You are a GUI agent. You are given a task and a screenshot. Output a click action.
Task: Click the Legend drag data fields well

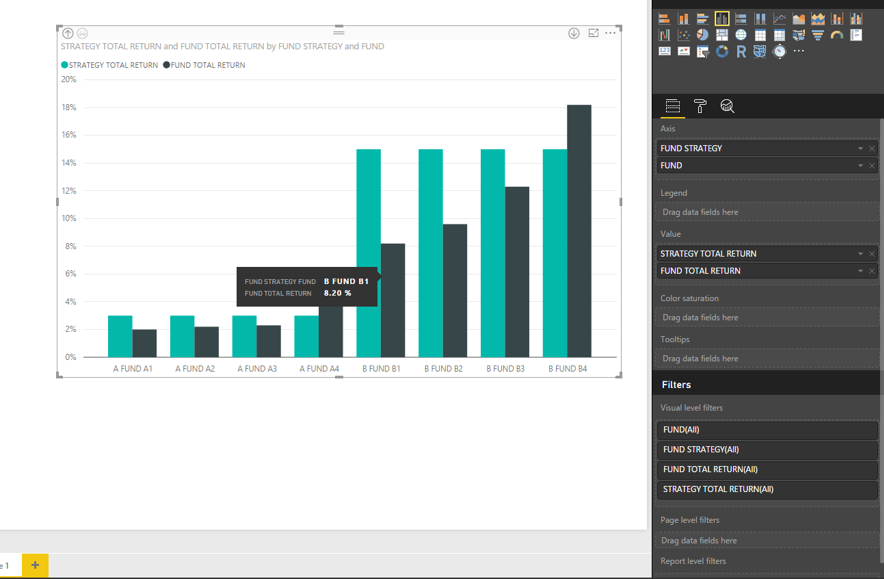[x=767, y=212]
